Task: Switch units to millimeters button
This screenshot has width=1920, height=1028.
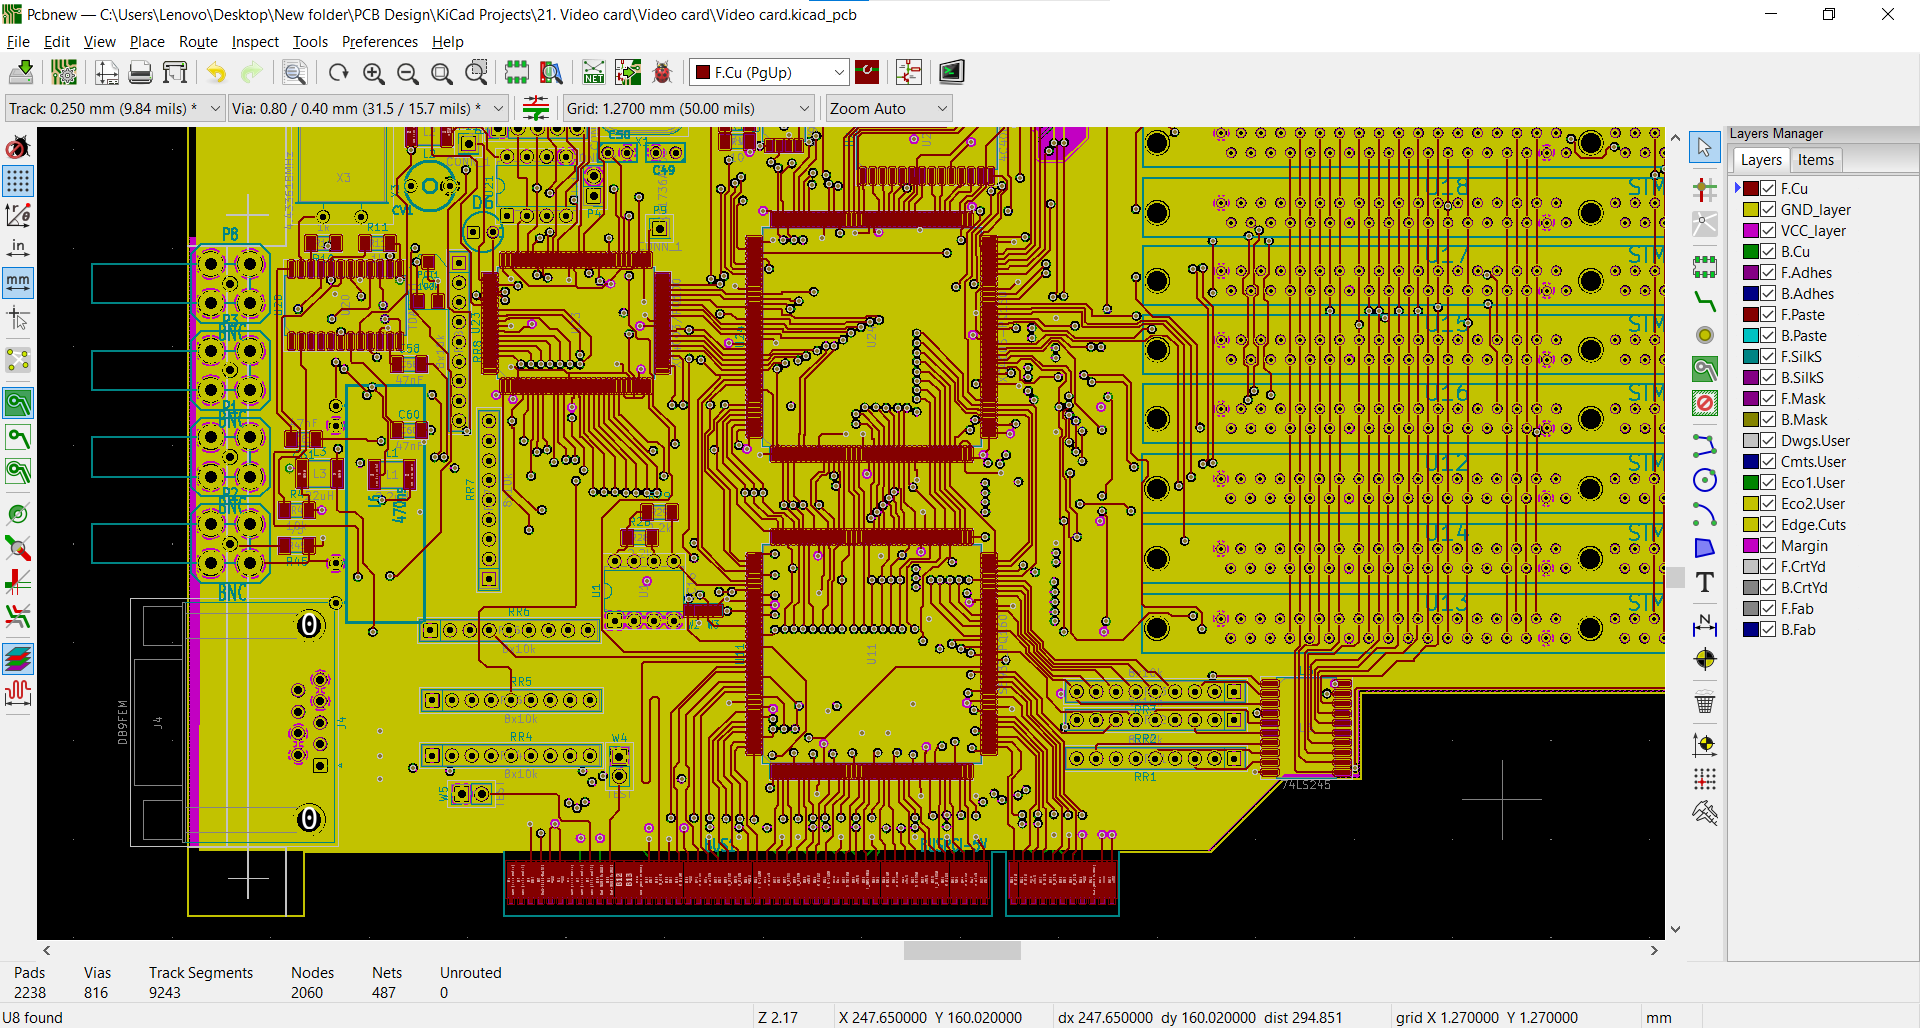Action: coord(18,283)
